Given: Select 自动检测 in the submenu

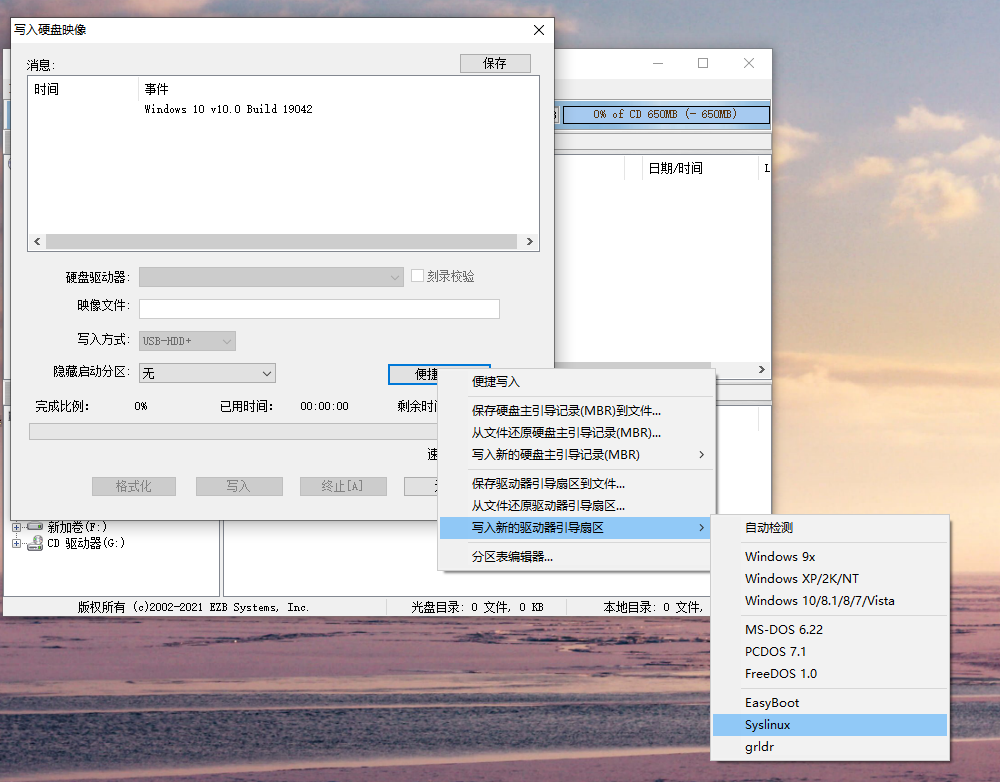Looking at the screenshot, I should 830,527.
